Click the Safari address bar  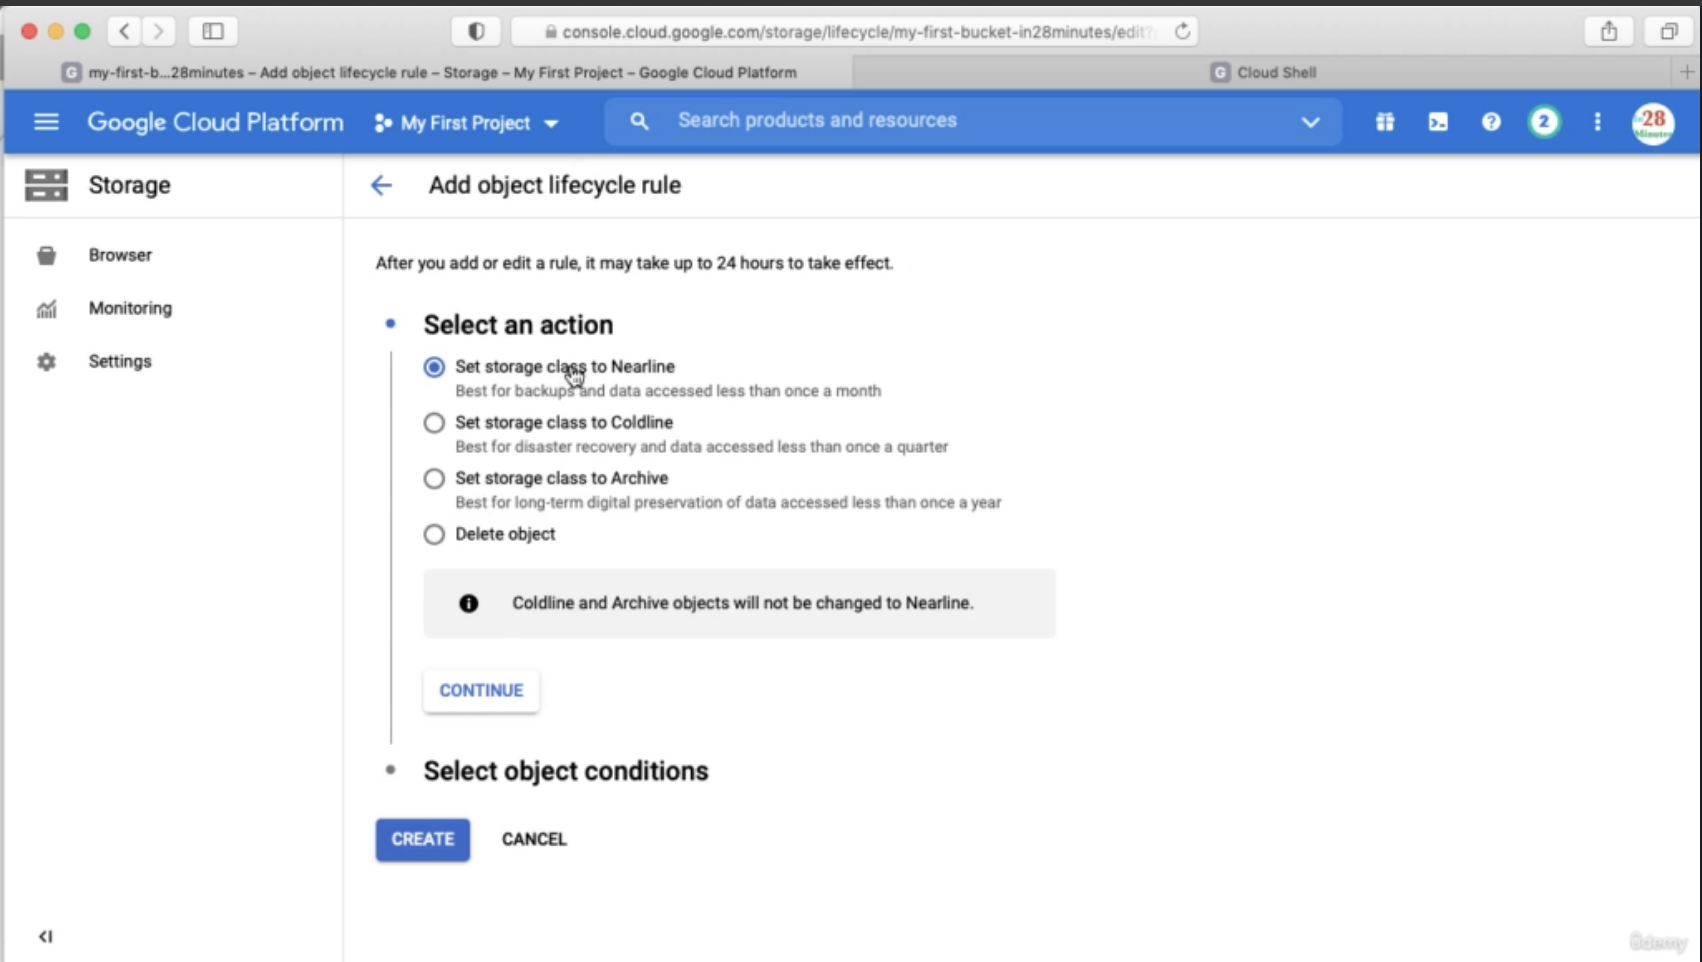(854, 31)
